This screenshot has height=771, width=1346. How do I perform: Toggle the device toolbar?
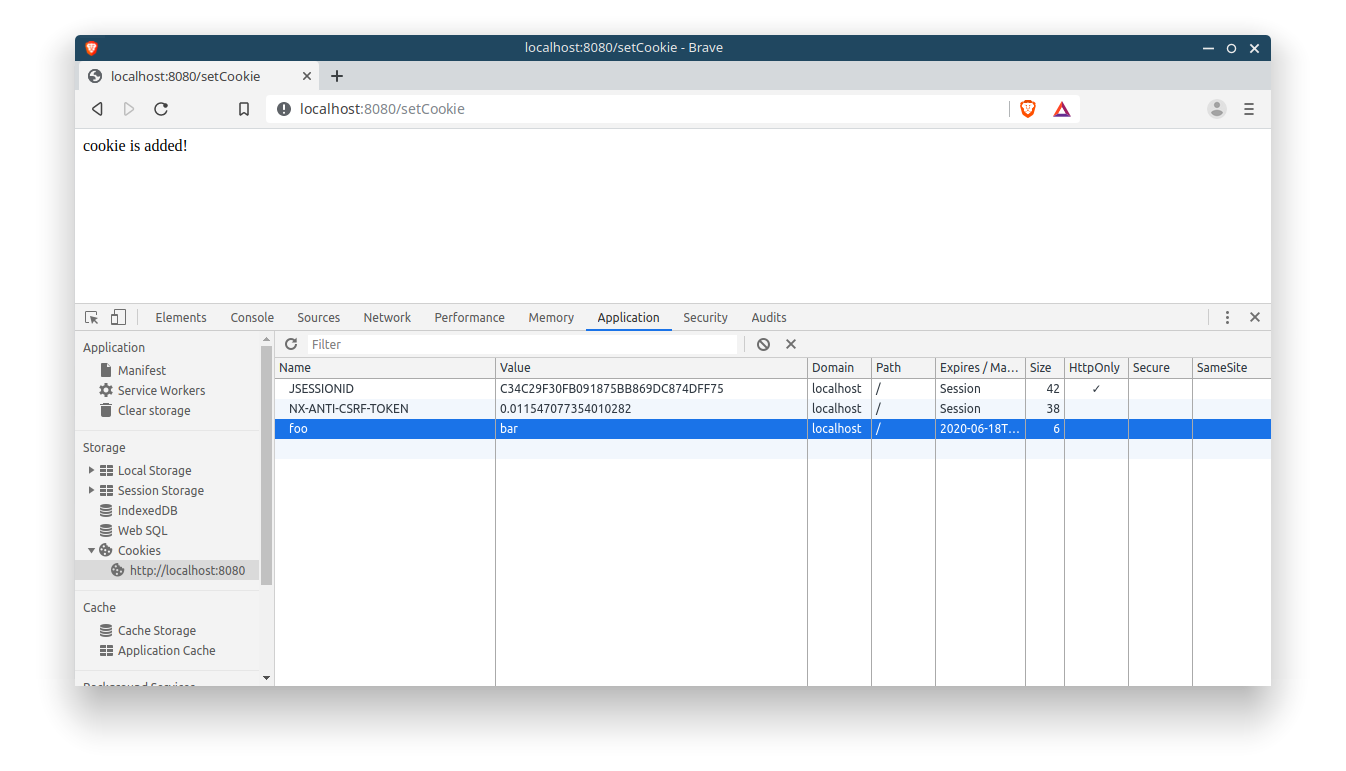pyautogui.click(x=118, y=316)
